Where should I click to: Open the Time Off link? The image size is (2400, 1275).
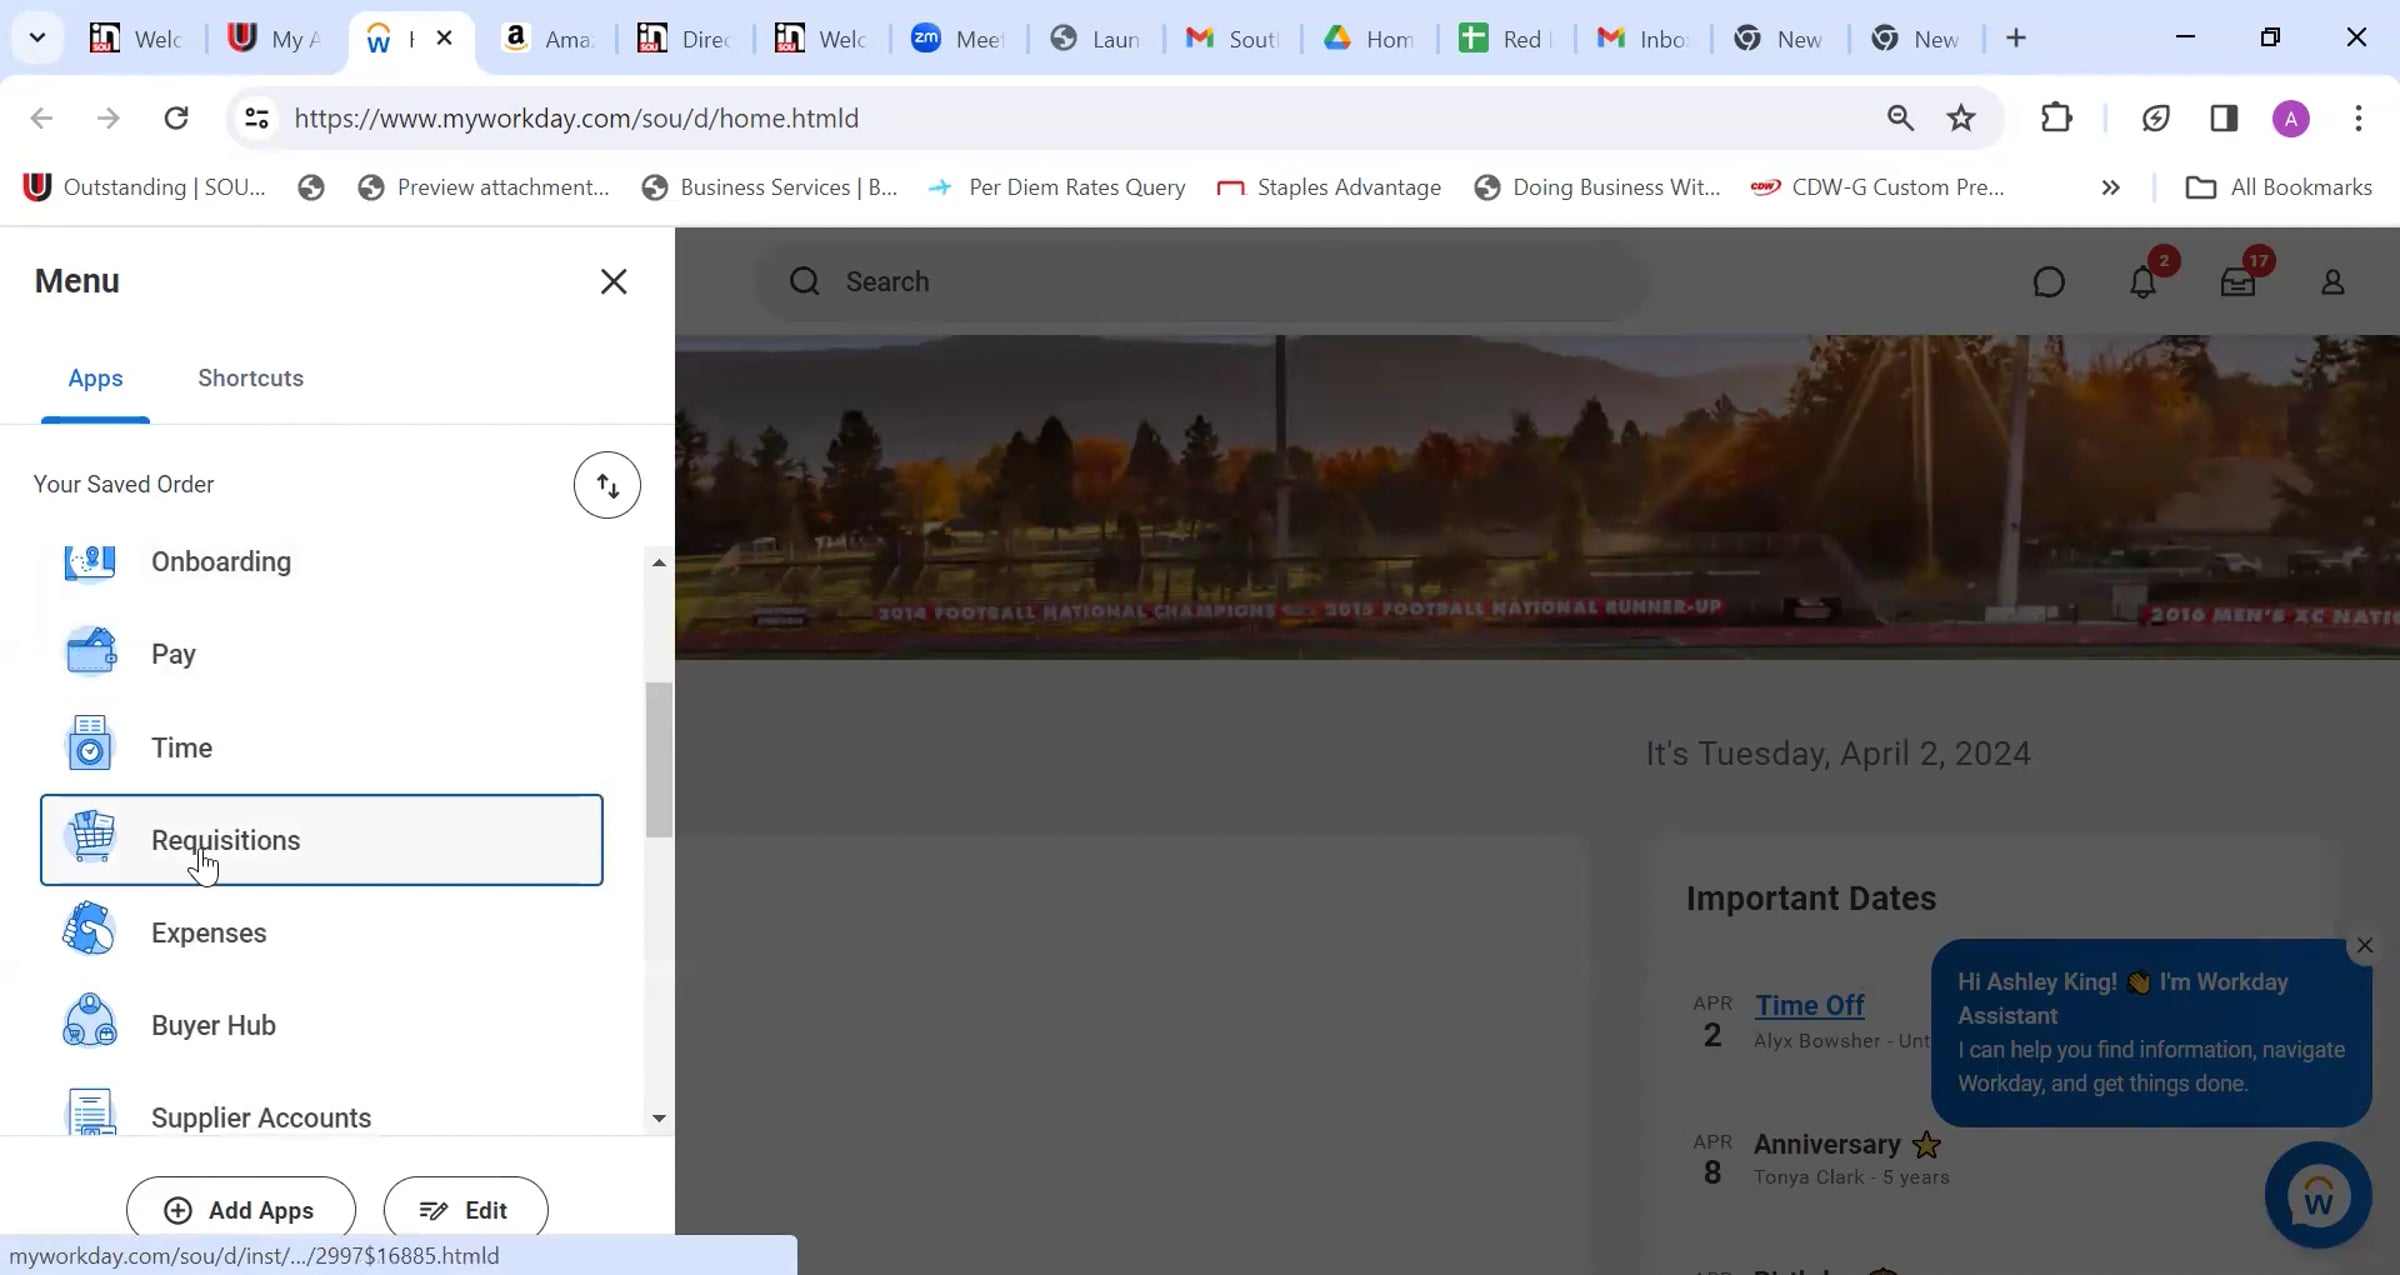pos(1809,1005)
